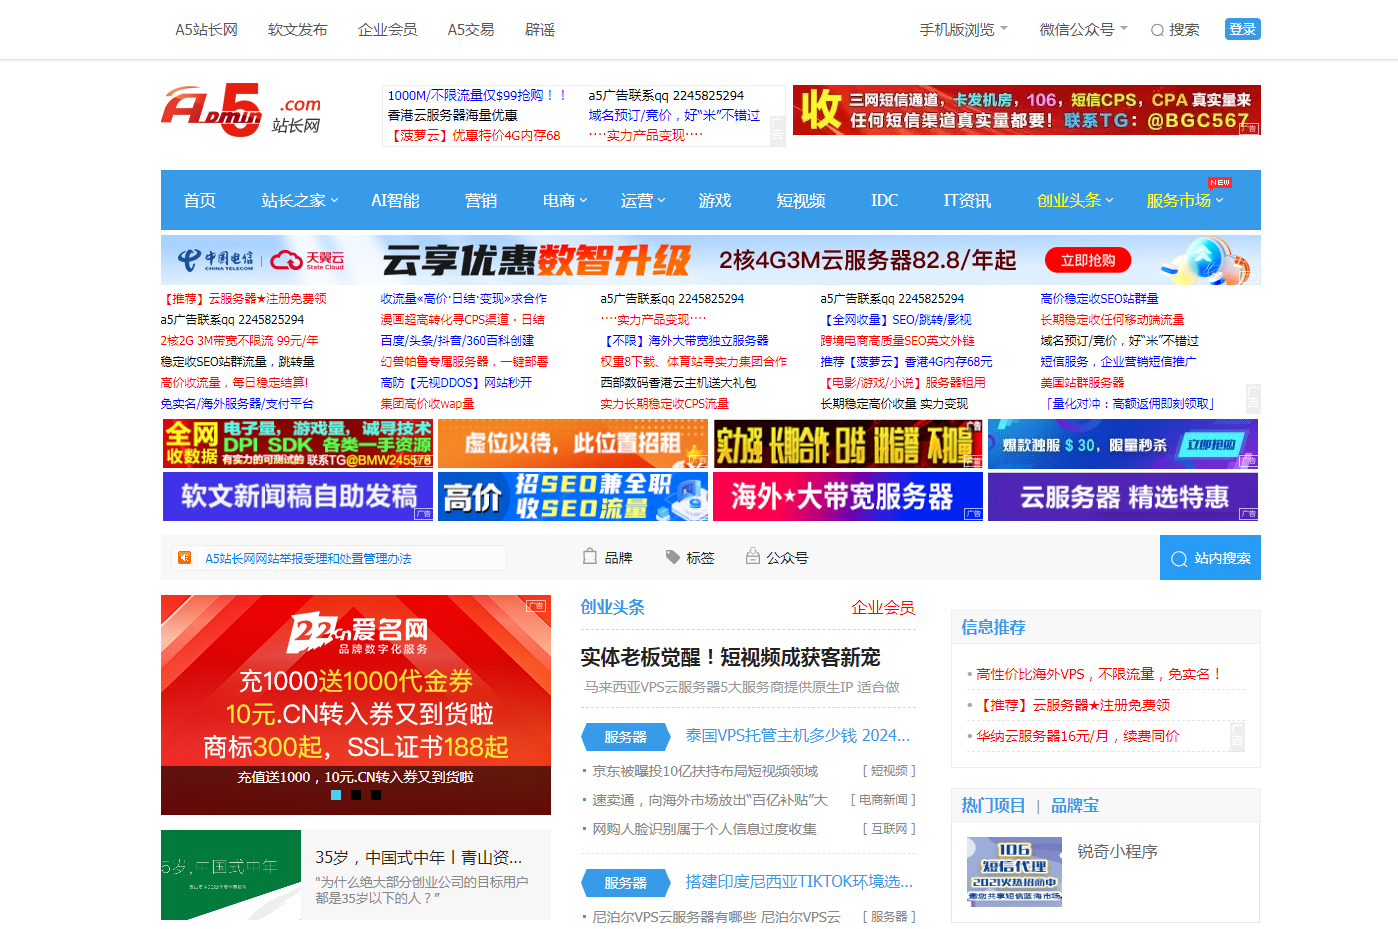Open 营销 navigation item
The height and width of the screenshot is (929, 1398).
pos(481,200)
